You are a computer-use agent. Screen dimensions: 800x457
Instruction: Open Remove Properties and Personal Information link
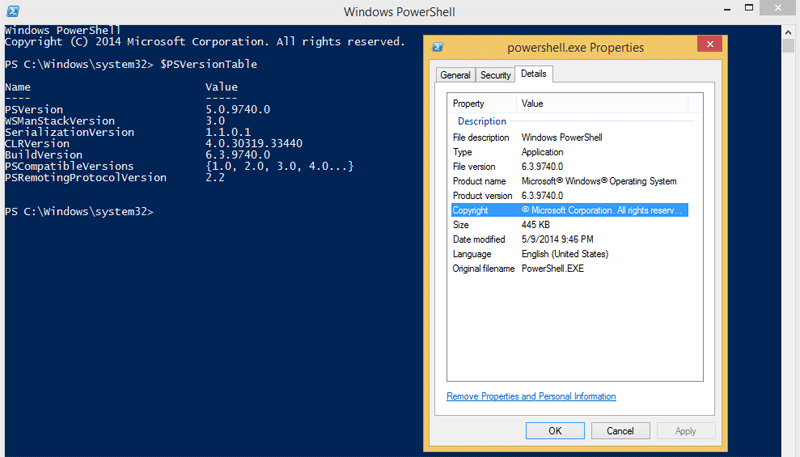coord(531,396)
